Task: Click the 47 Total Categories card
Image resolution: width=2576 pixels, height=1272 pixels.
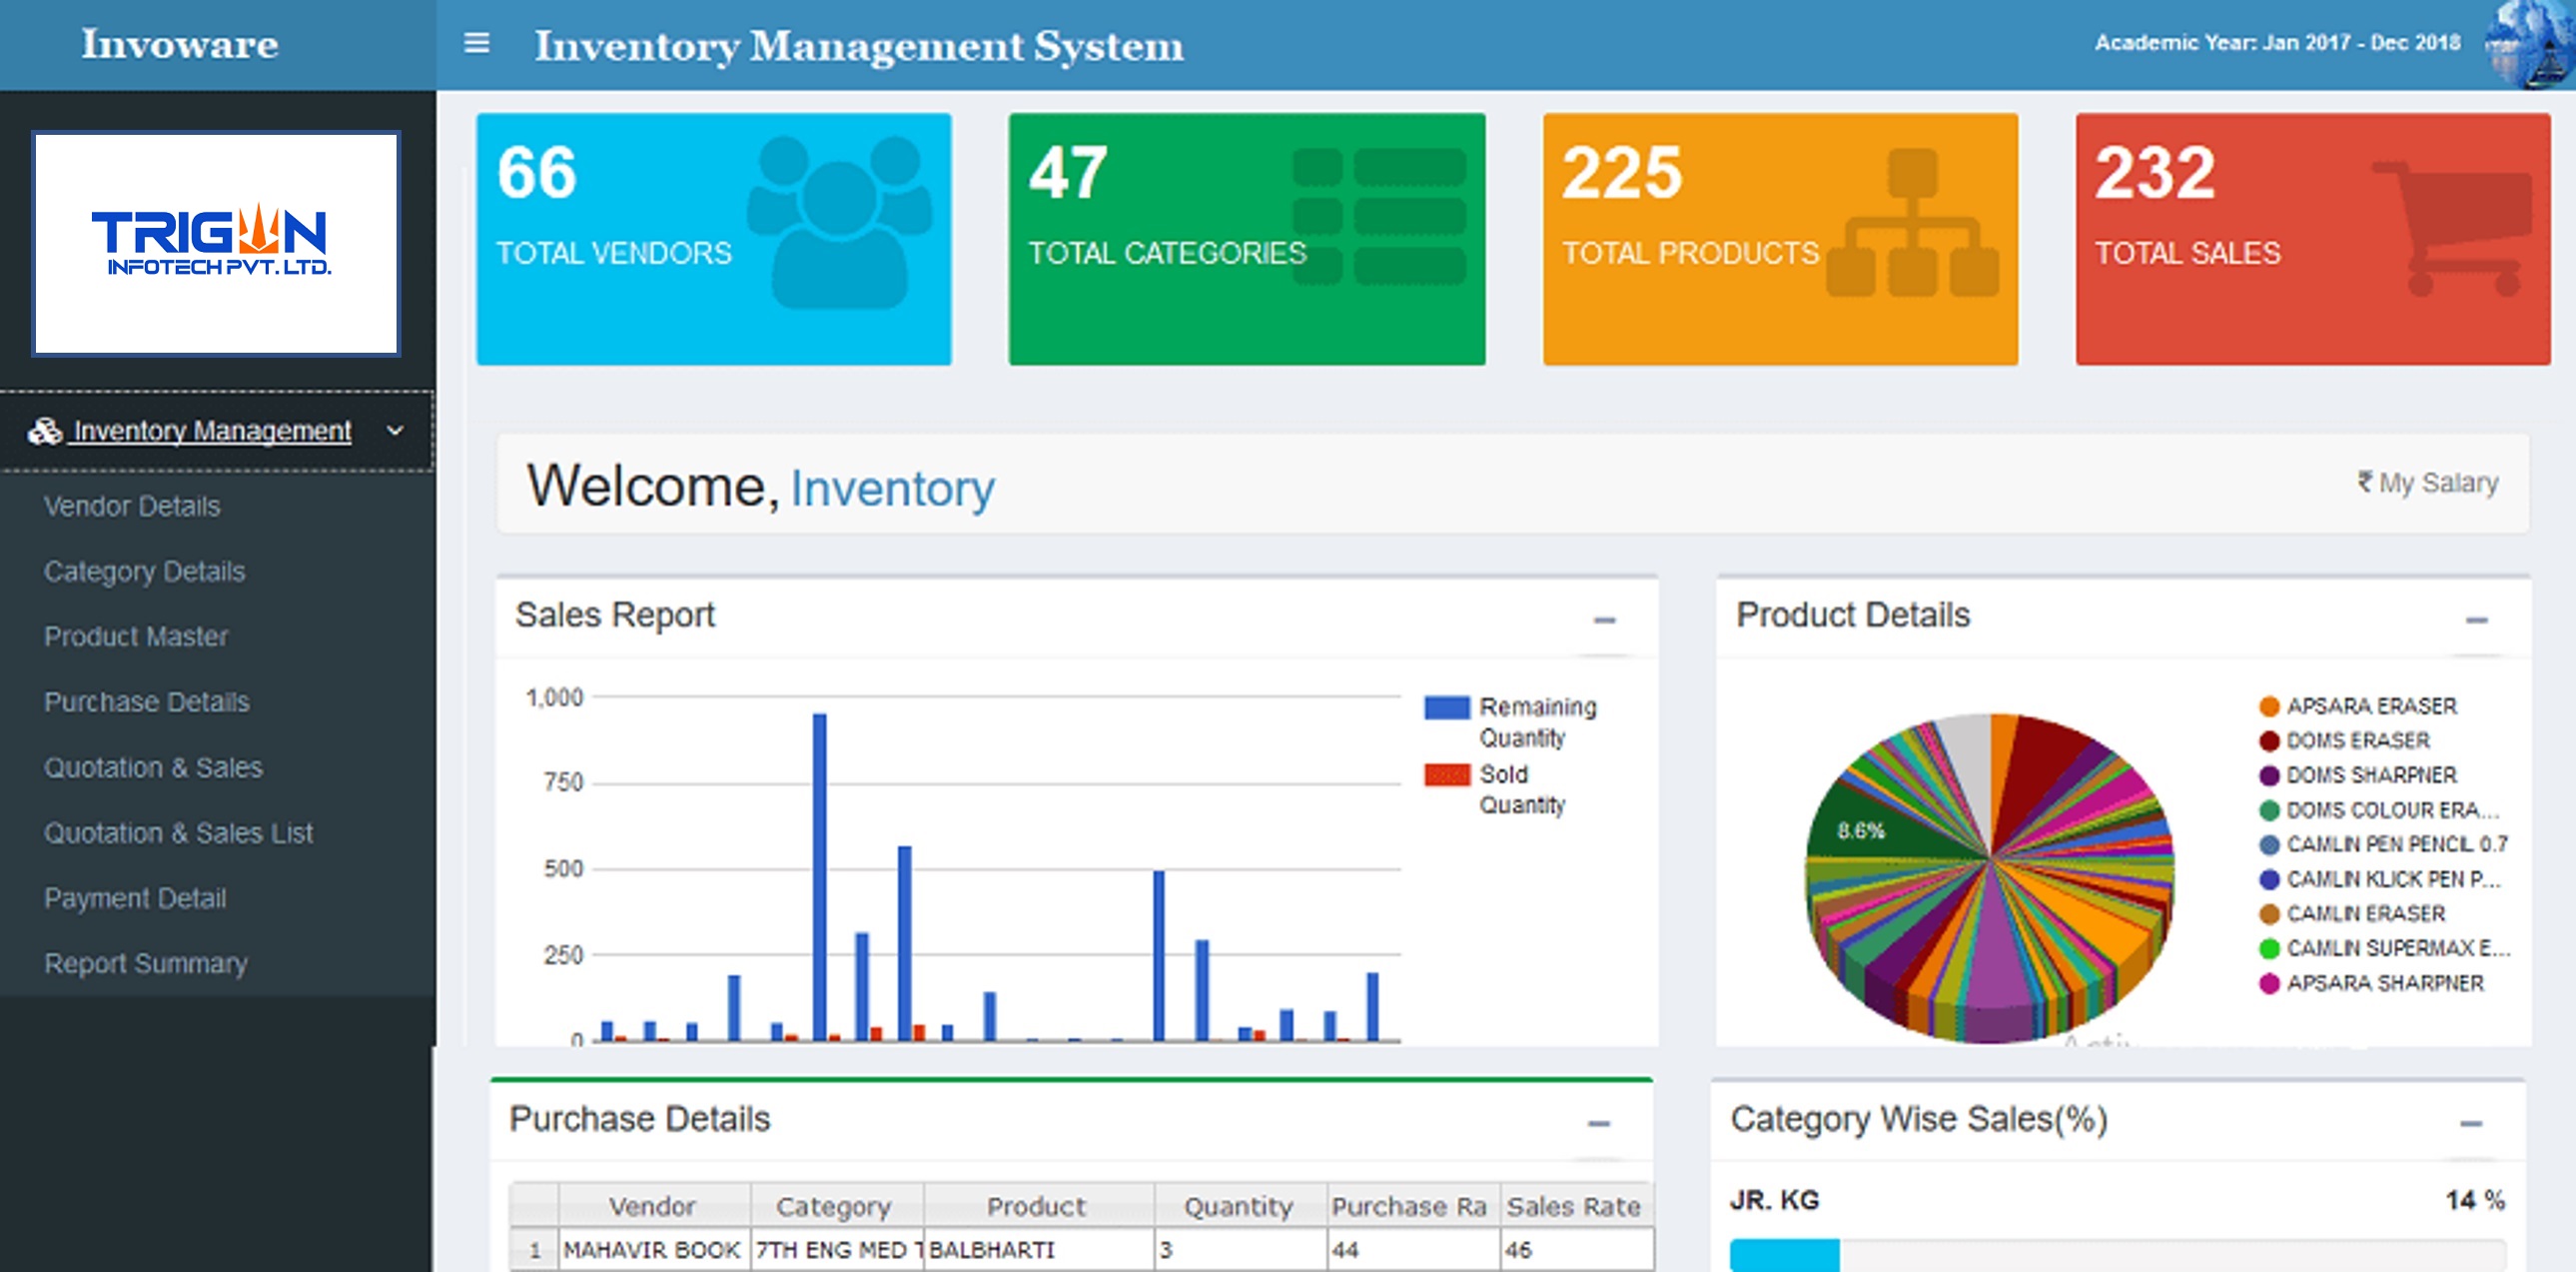Action: point(1247,239)
